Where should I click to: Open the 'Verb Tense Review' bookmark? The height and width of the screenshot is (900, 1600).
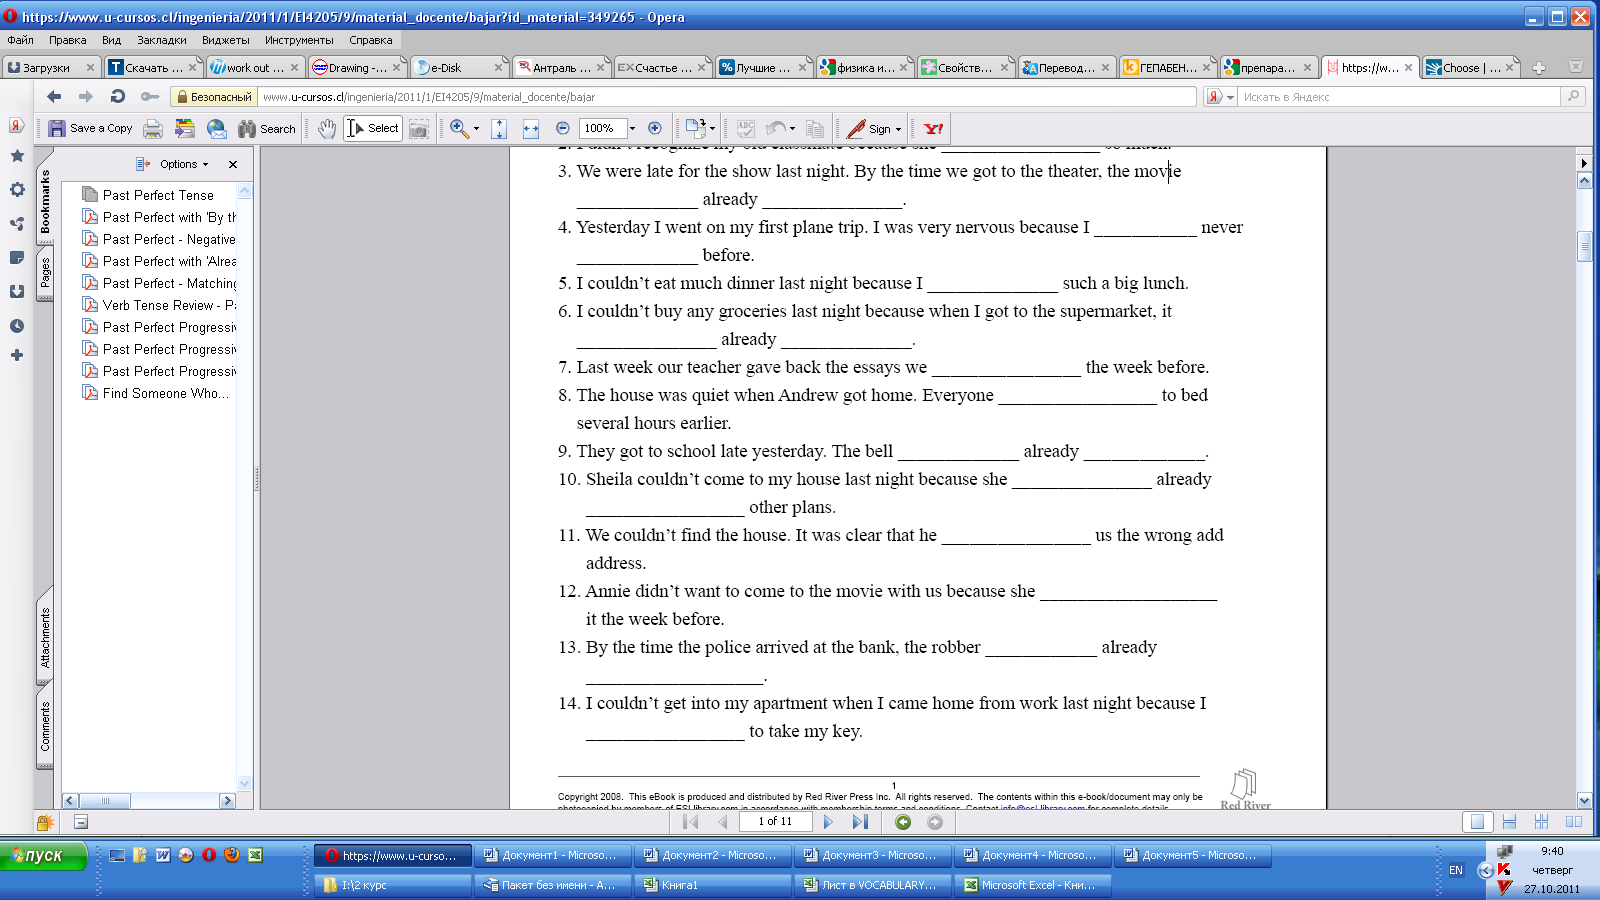pos(160,305)
